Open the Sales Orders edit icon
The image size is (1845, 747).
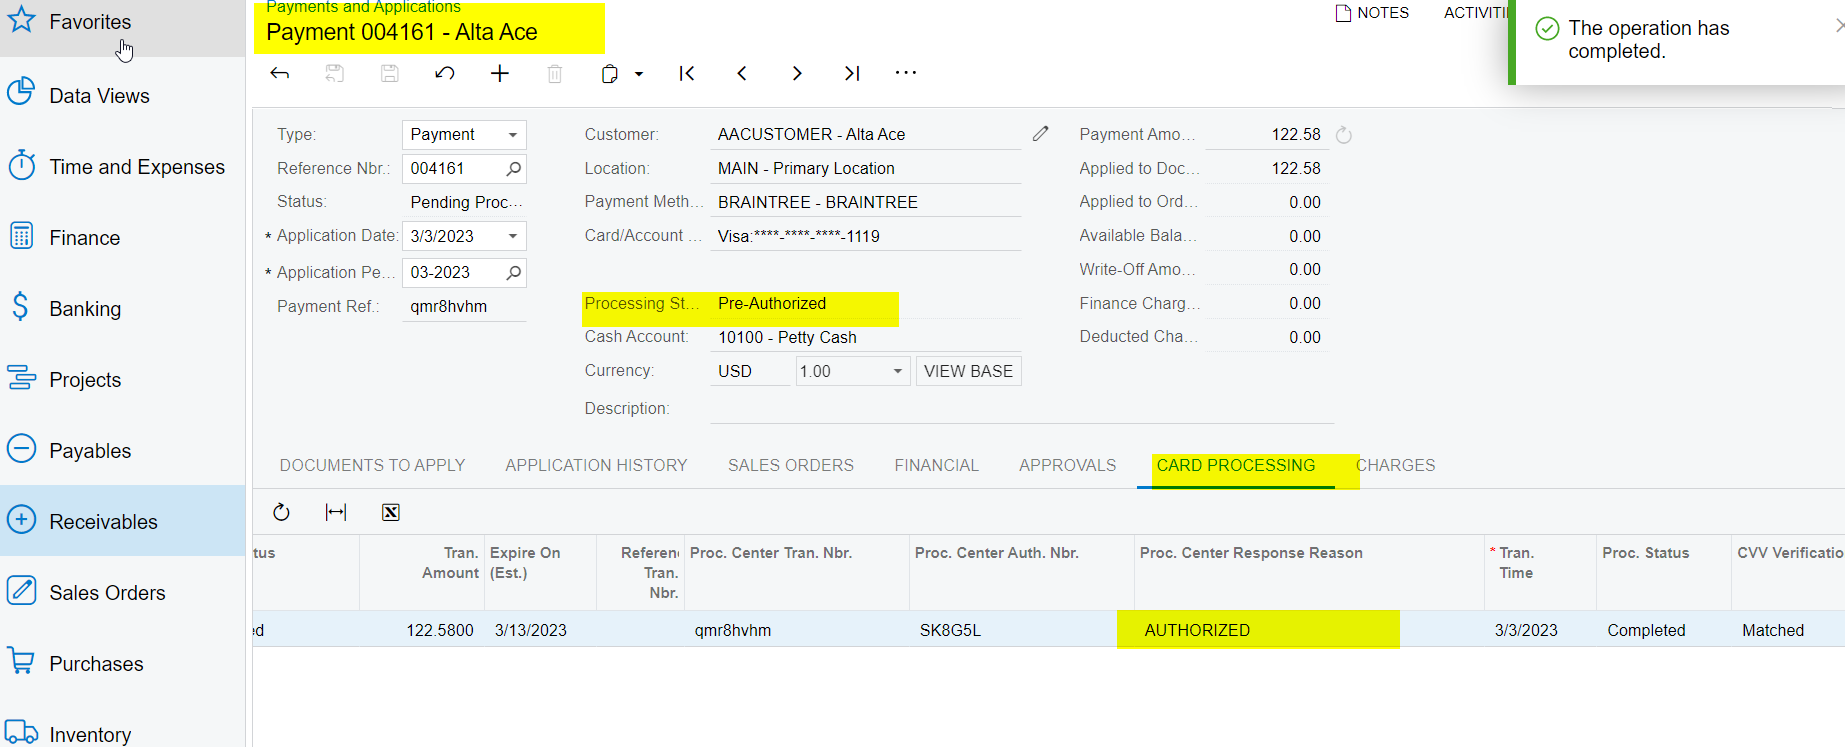(21, 590)
